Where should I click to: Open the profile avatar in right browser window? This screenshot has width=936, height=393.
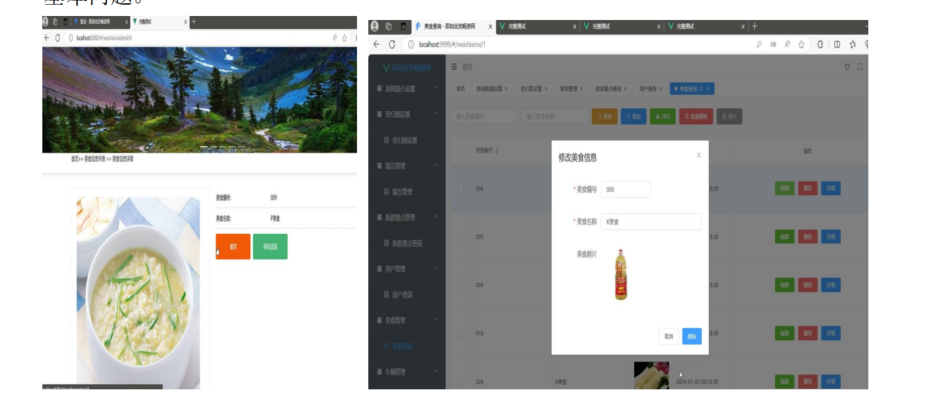tap(374, 26)
